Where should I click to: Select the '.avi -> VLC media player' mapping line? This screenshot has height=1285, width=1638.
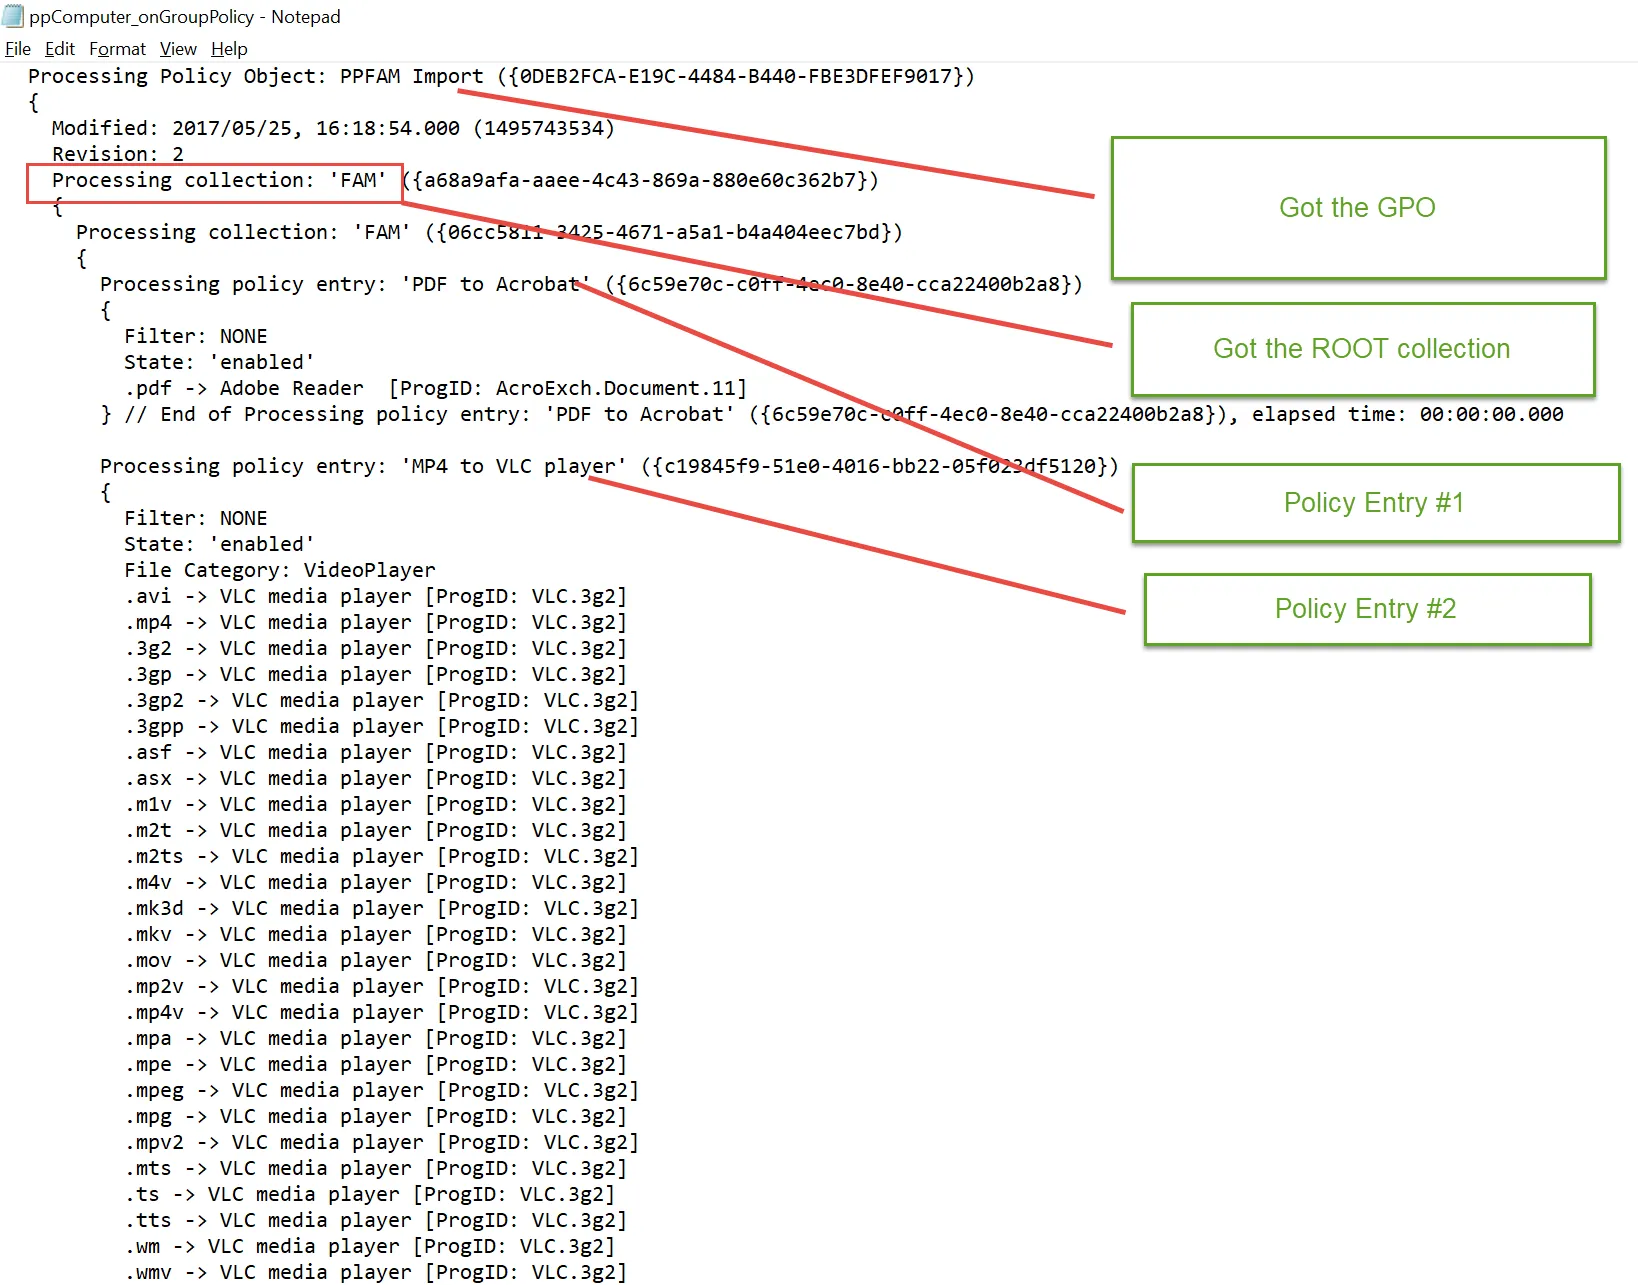(375, 596)
